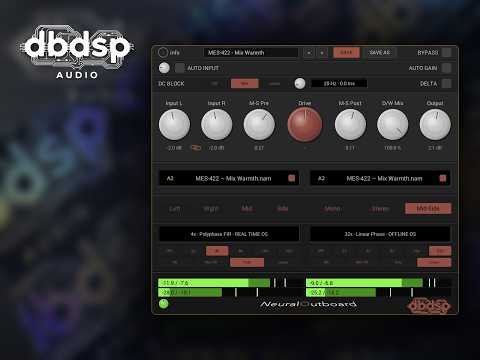The height and width of the screenshot is (360, 480).
Task: Click the D/W Mix knob
Action: pyautogui.click(x=393, y=125)
